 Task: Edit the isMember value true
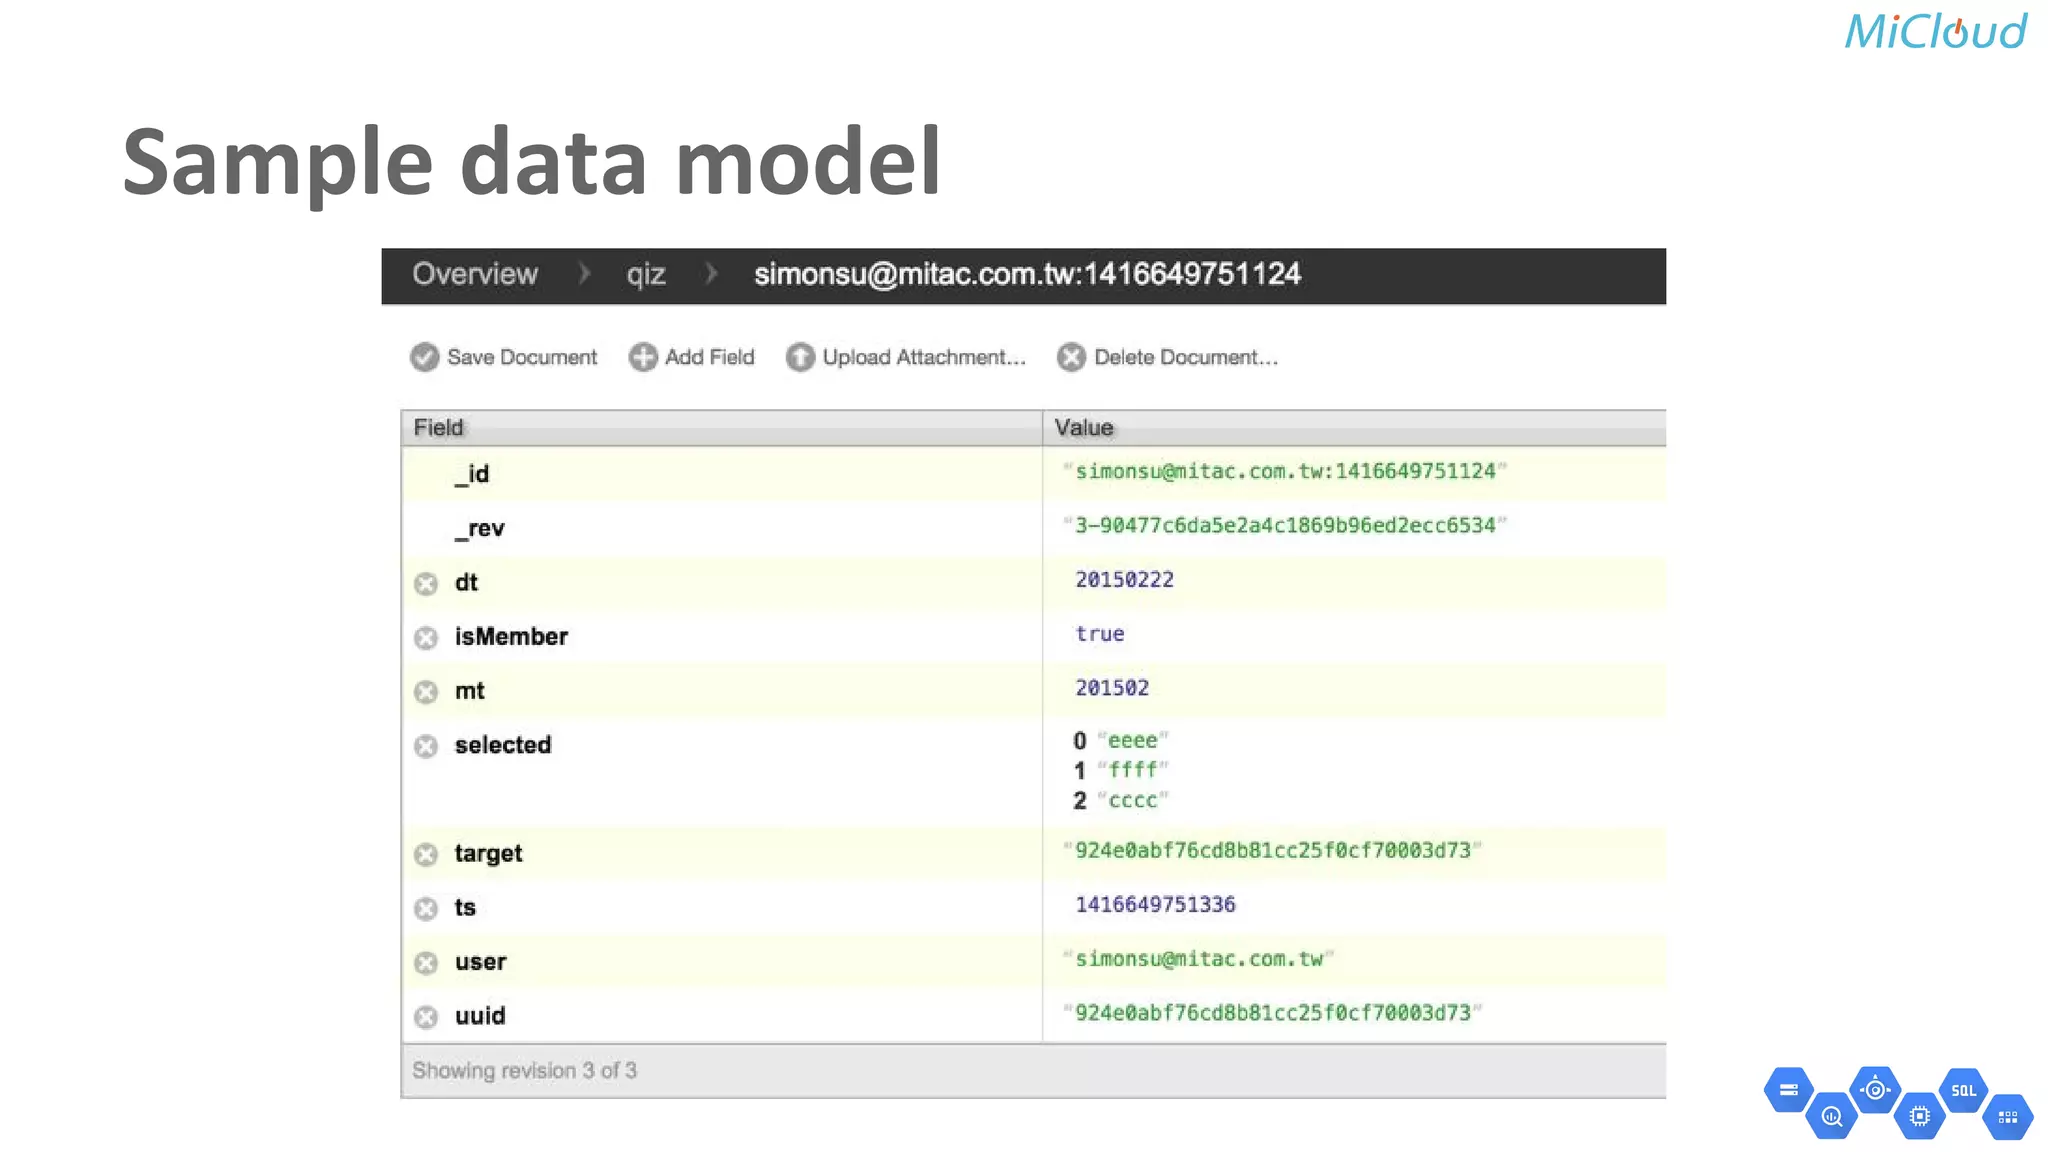(1099, 634)
